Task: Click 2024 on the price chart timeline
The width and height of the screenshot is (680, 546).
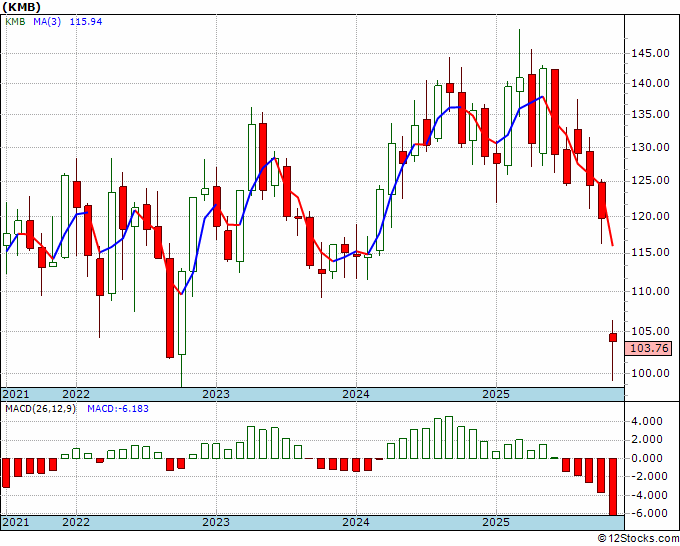Action: (356, 394)
